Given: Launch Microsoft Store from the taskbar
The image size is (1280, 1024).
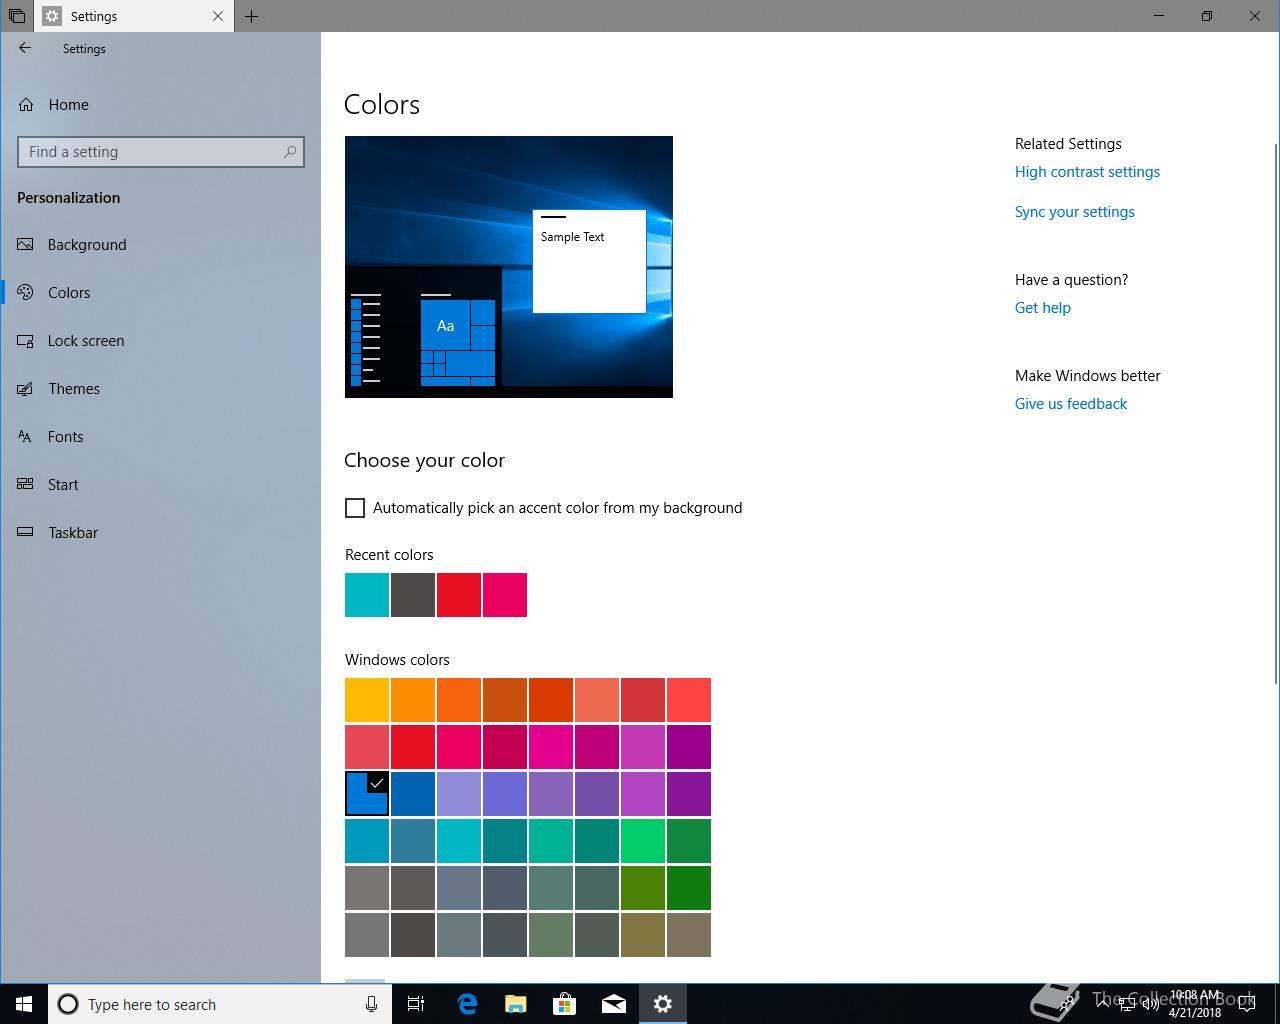Looking at the screenshot, I should pyautogui.click(x=565, y=1004).
